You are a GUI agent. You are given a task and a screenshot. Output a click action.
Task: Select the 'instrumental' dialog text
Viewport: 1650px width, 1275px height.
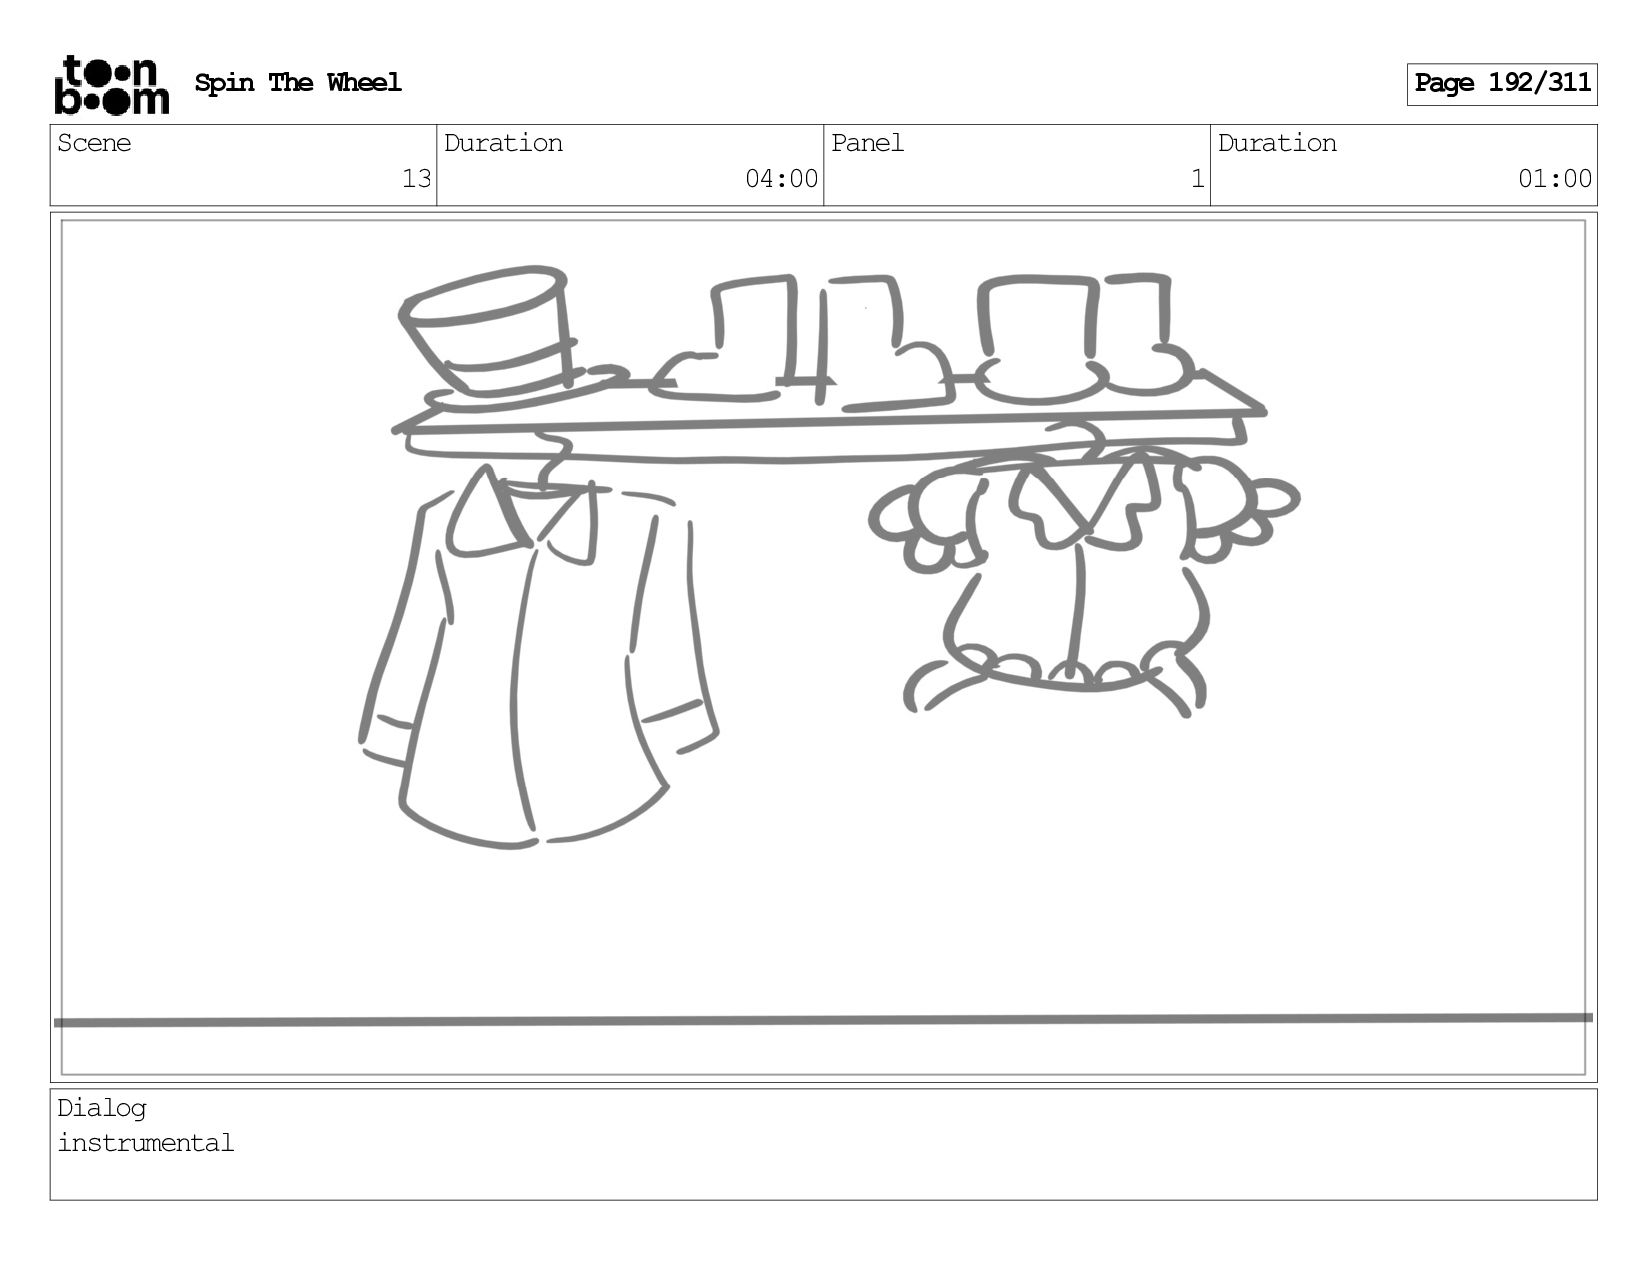[x=146, y=1143]
